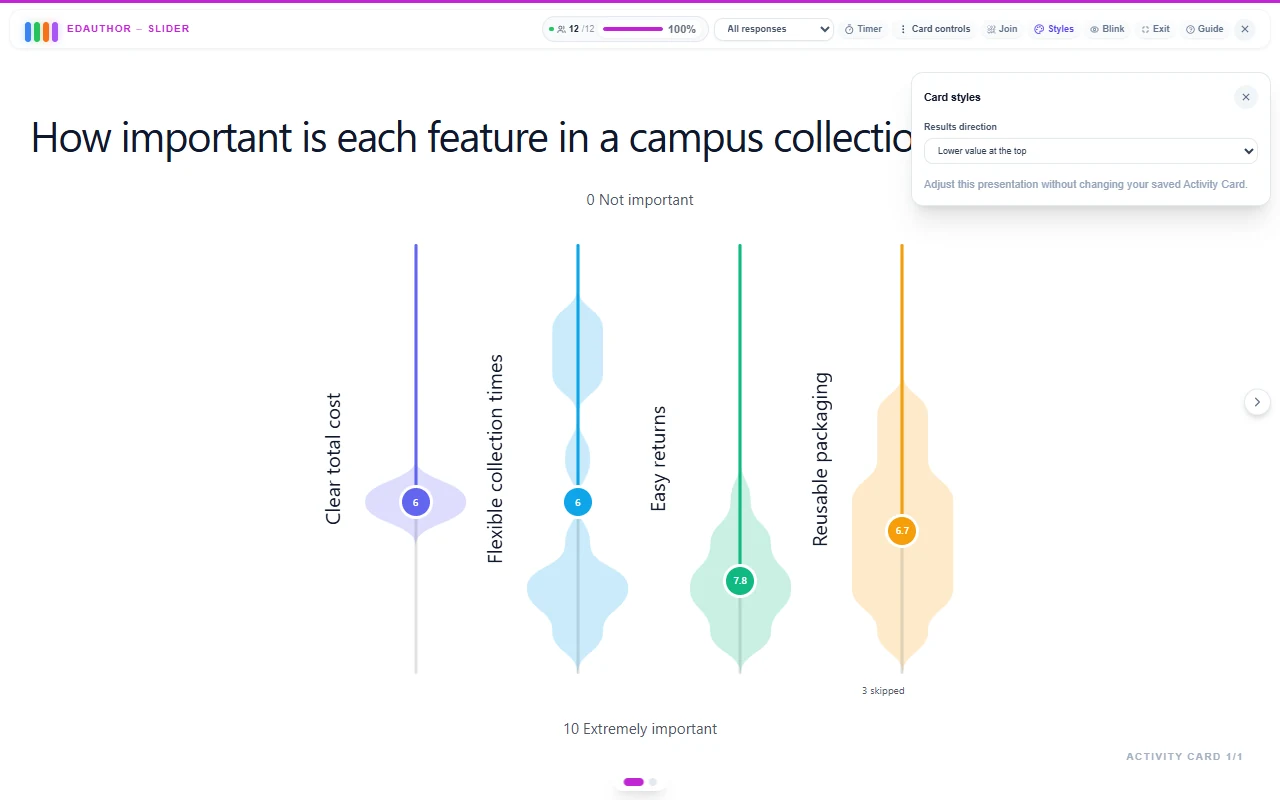Click the "3 skipped" label
Viewport: 1280px width, 800px height.
(x=883, y=691)
